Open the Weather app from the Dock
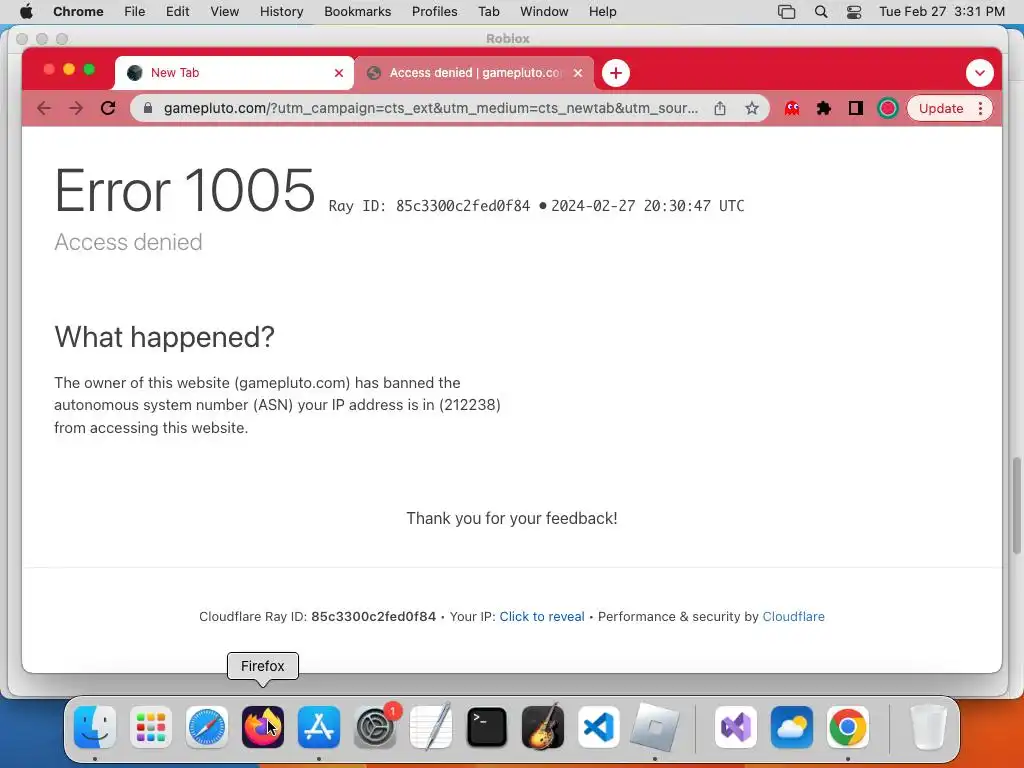The height and width of the screenshot is (768, 1024). 792,727
